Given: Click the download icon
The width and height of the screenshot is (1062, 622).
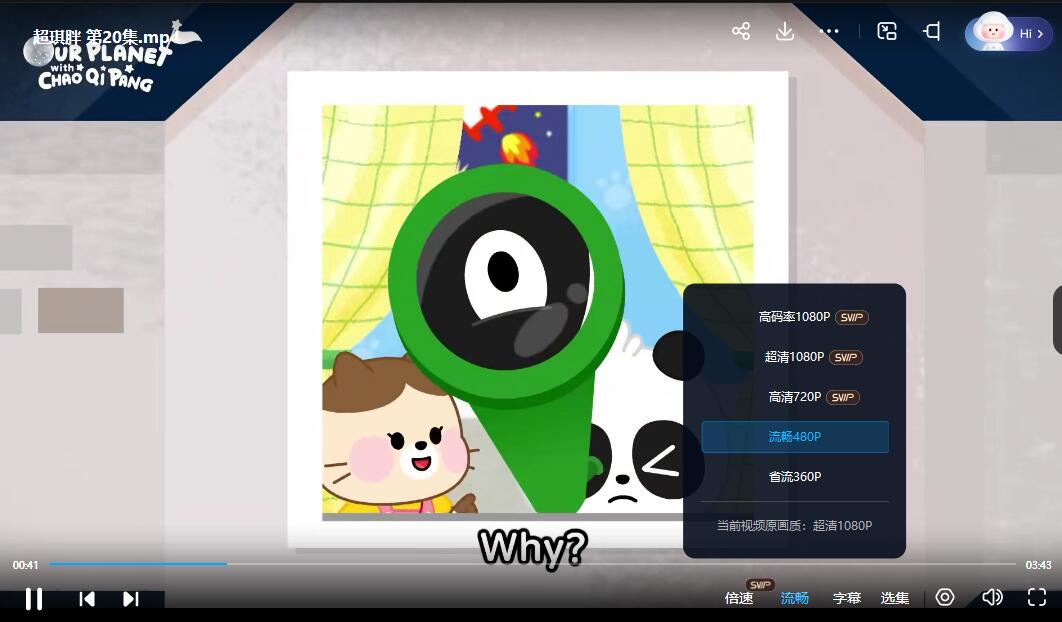Looking at the screenshot, I should click(x=784, y=31).
